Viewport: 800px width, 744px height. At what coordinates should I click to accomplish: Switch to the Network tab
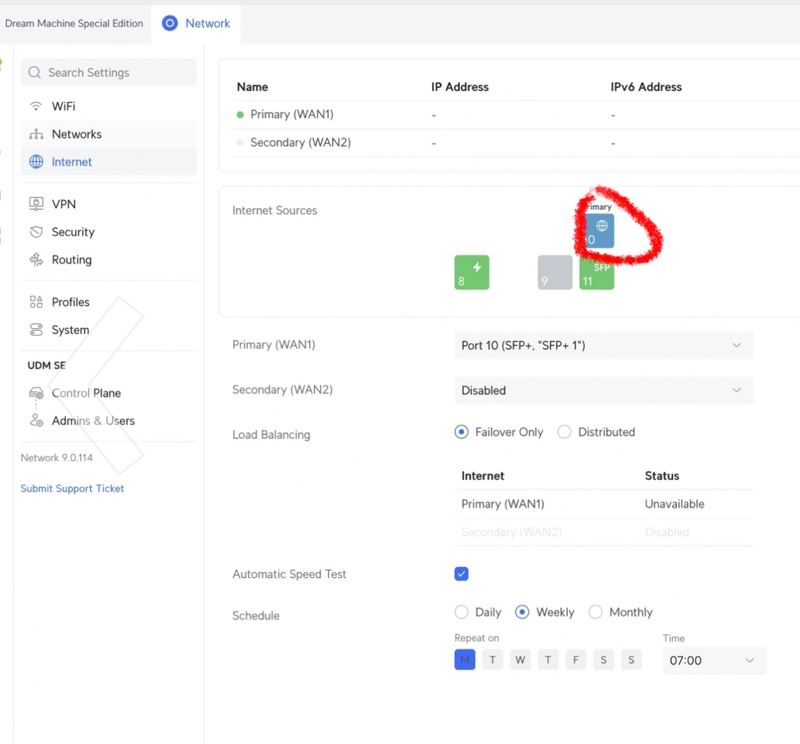[196, 23]
